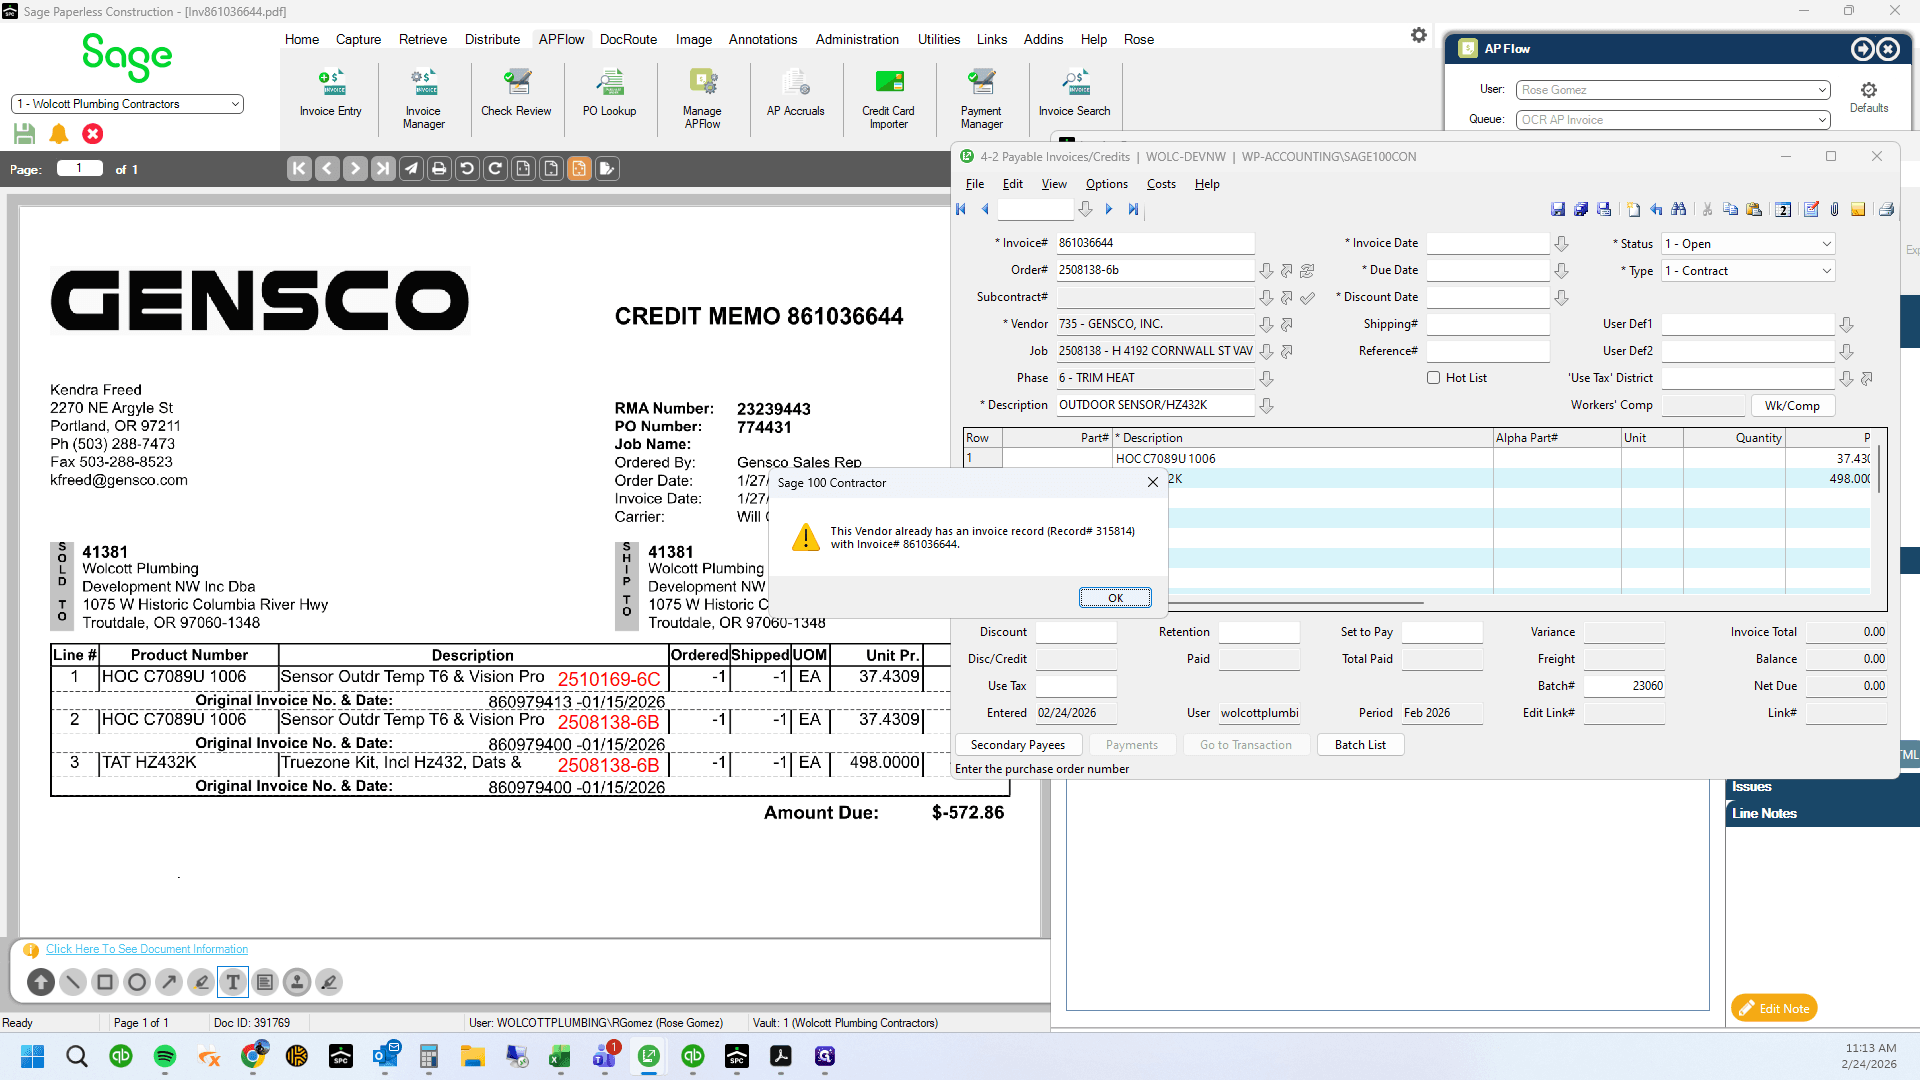1920x1080 pixels.
Task: Open Windows Start menu on taskbar
Action: pos(33,1057)
